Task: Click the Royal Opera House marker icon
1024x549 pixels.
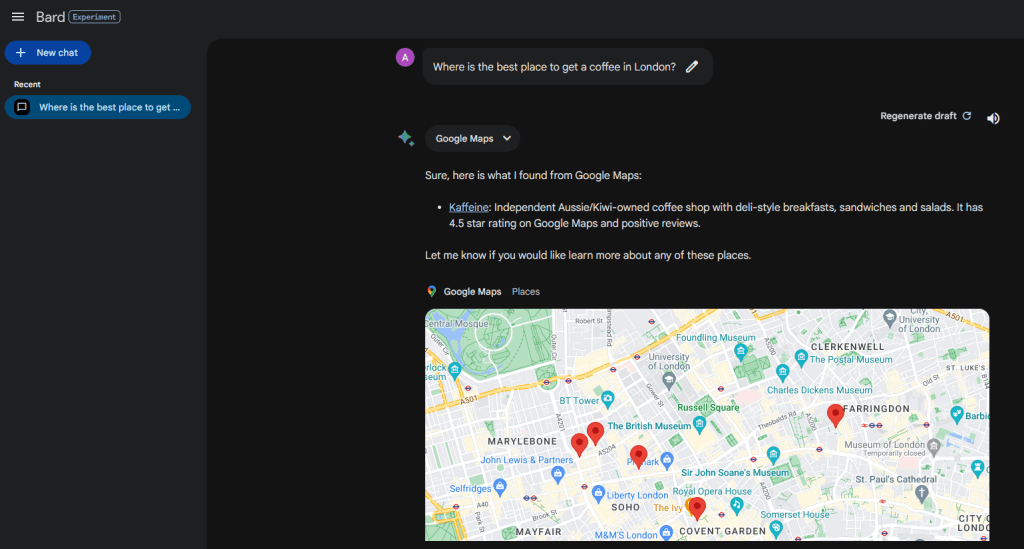Action: click(737, 505)
